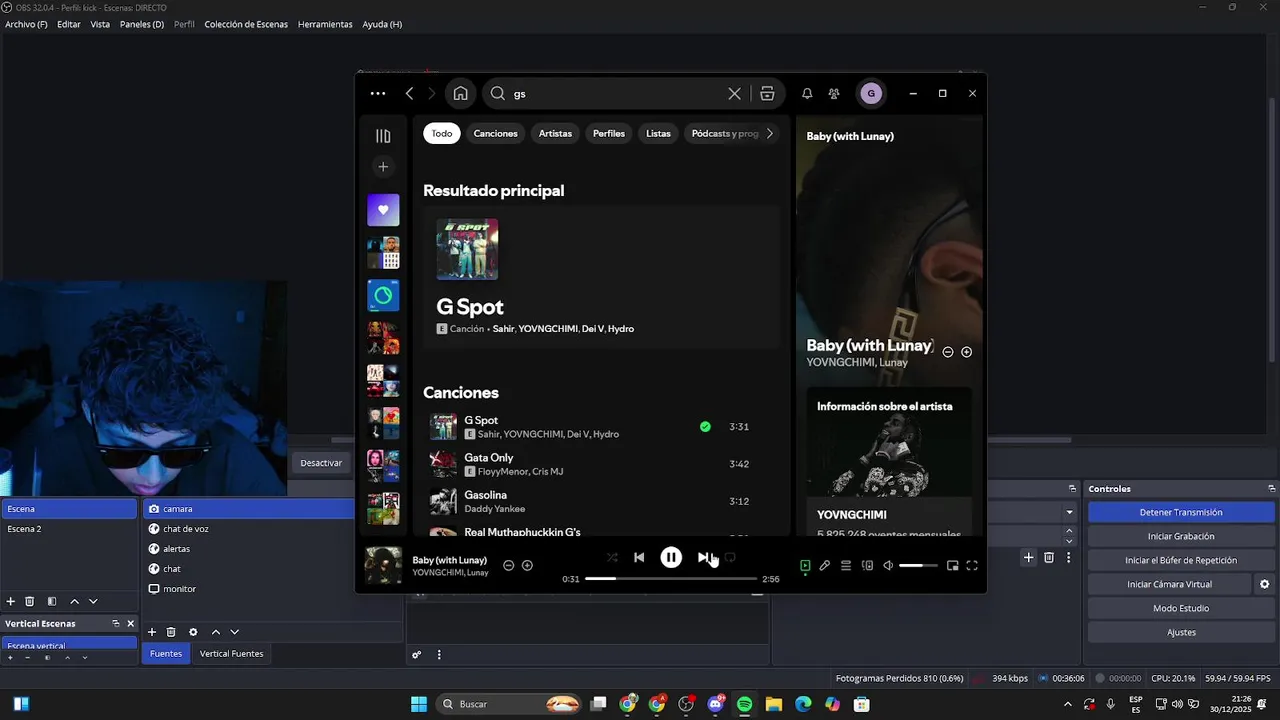1280x720 pixels.
Task: Delete the selected scene with the trash icon
Action: [30, 601]
